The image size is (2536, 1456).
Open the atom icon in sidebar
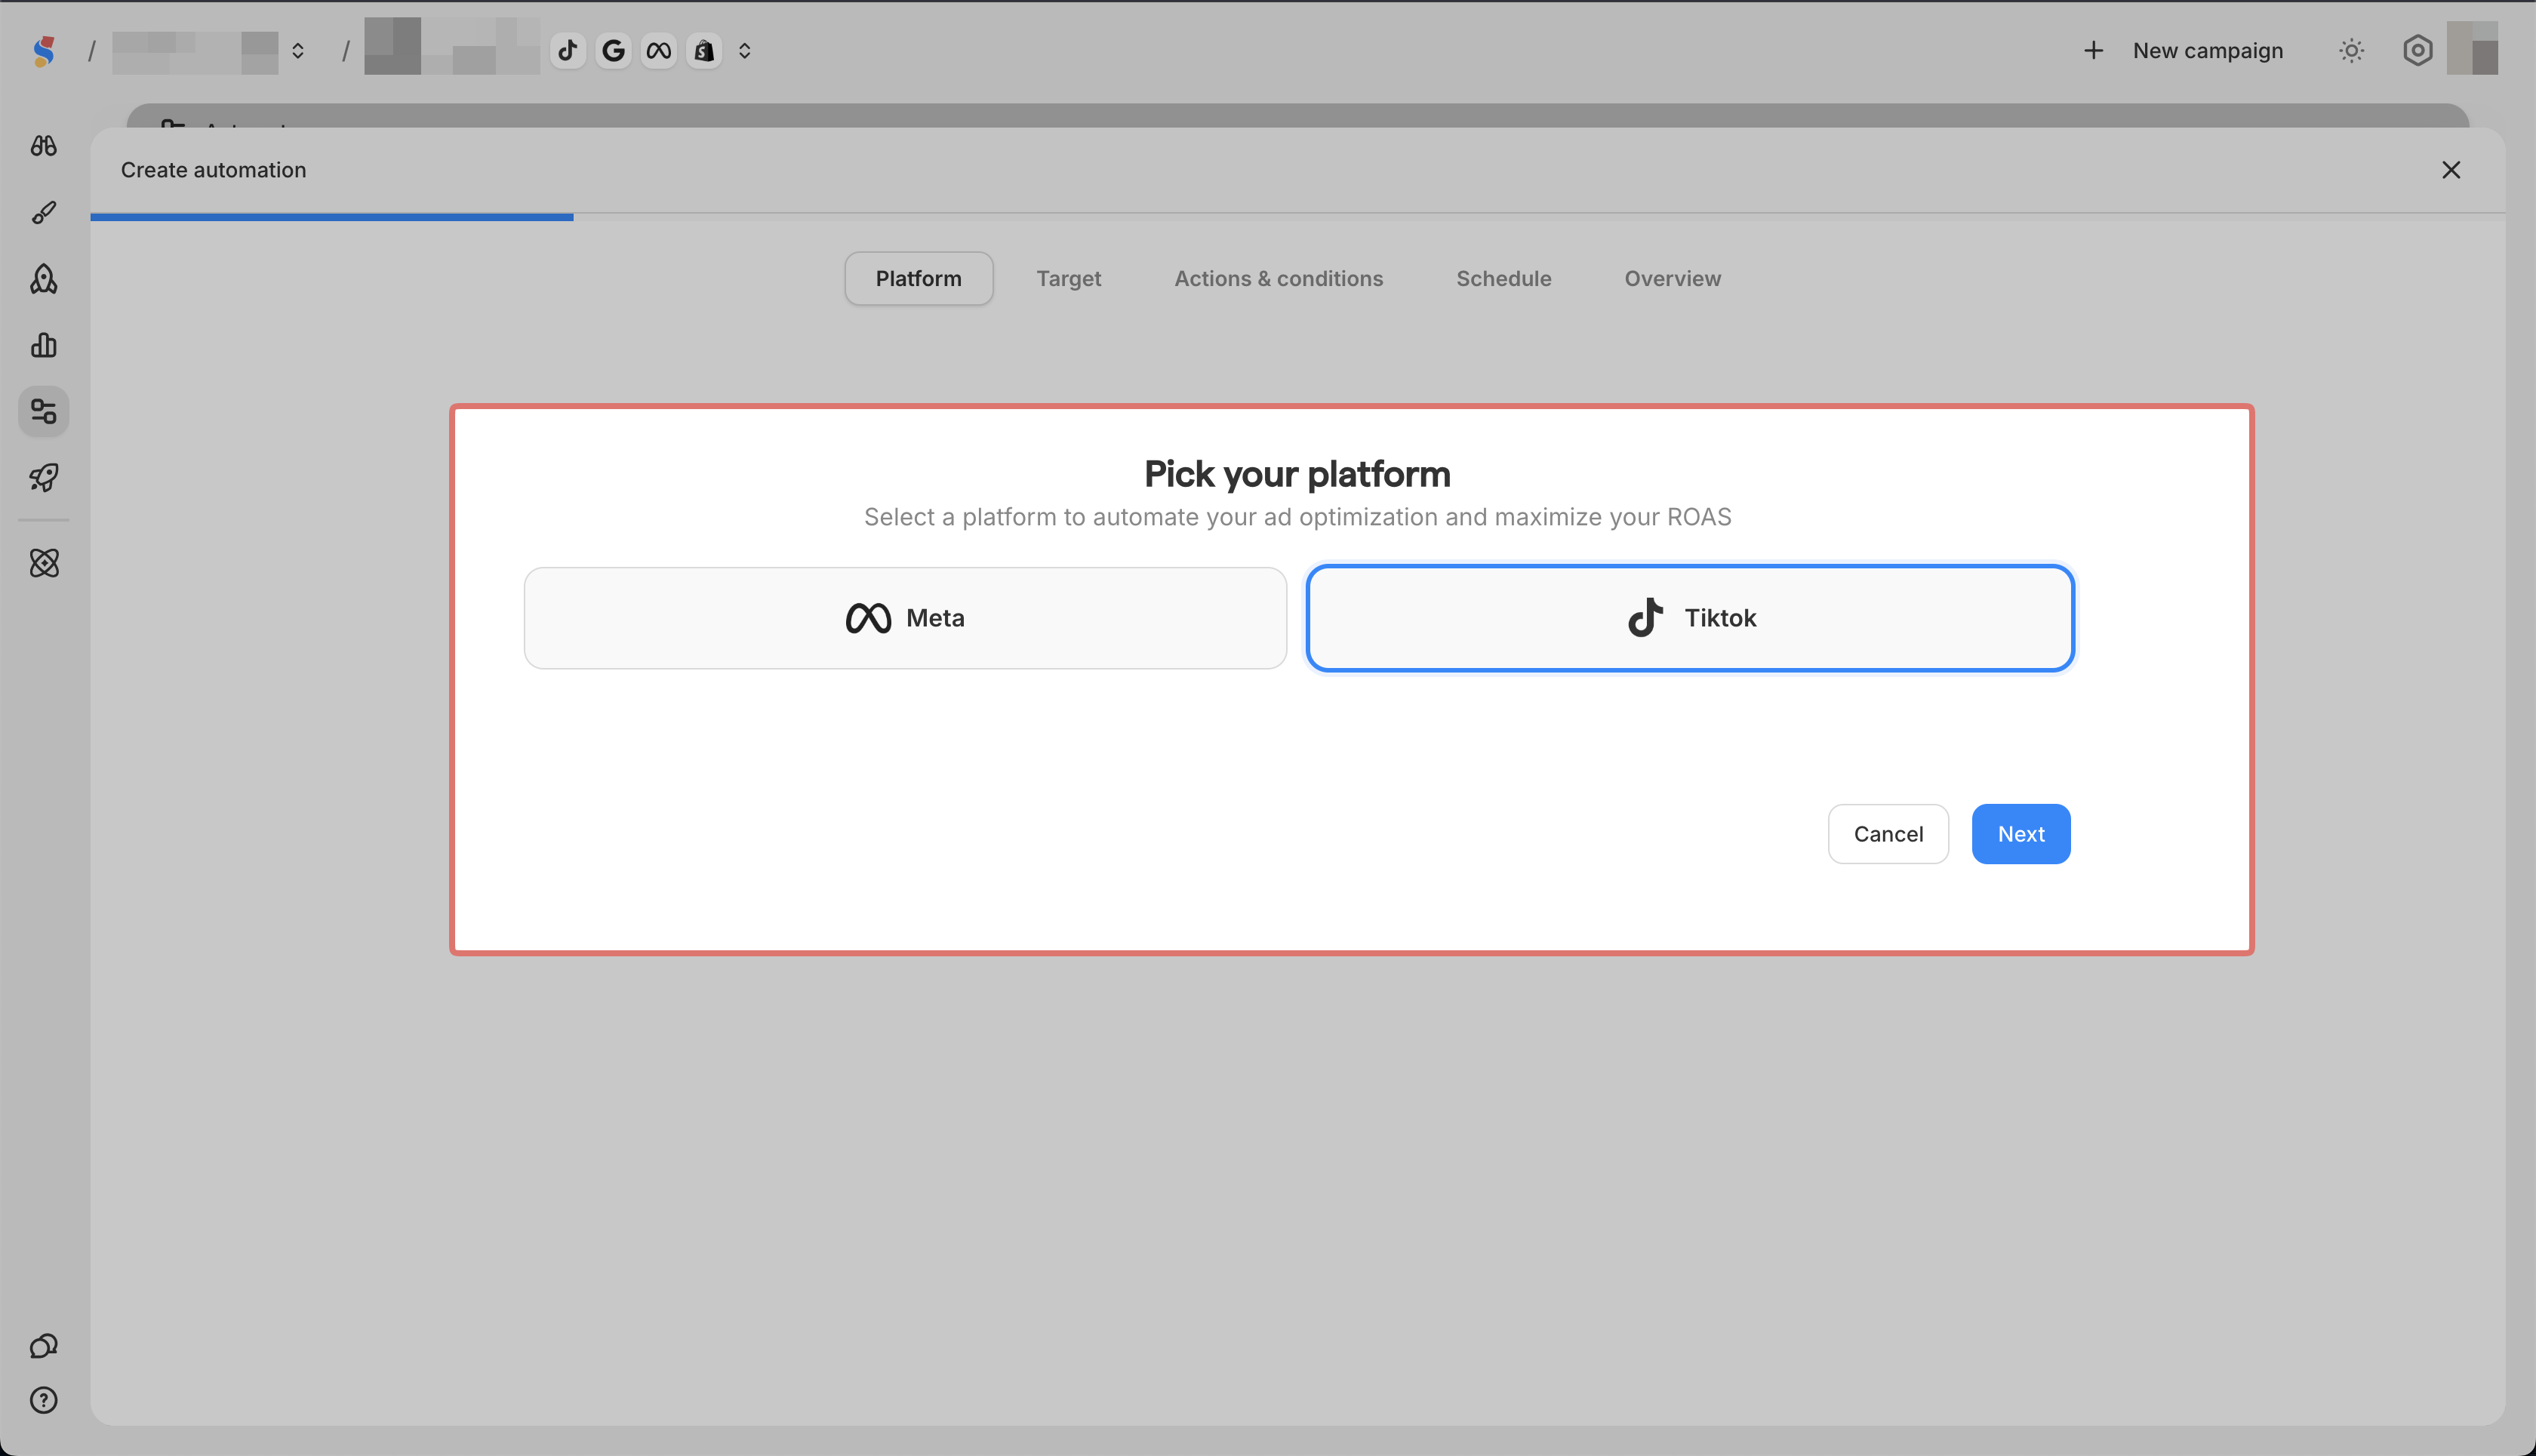[43, 563]
